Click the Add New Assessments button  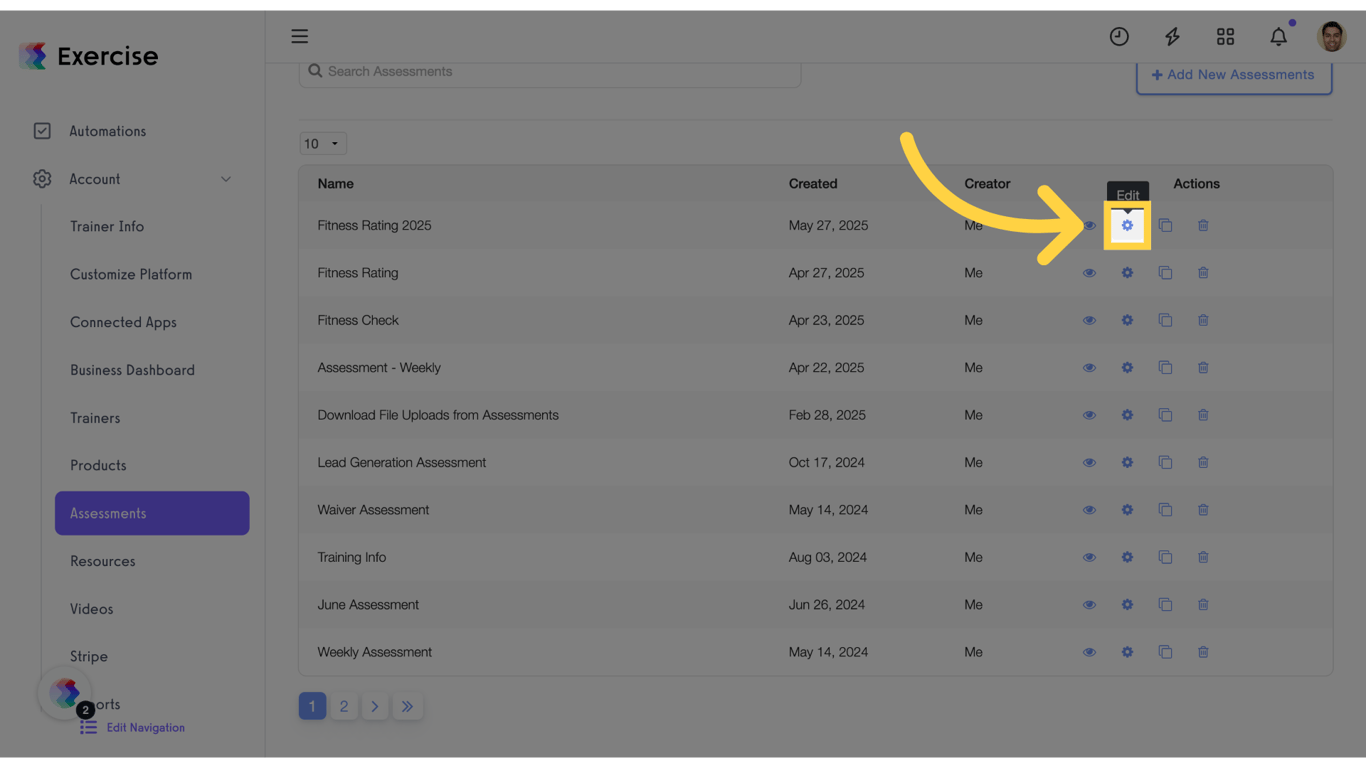tap(1234, 76)
